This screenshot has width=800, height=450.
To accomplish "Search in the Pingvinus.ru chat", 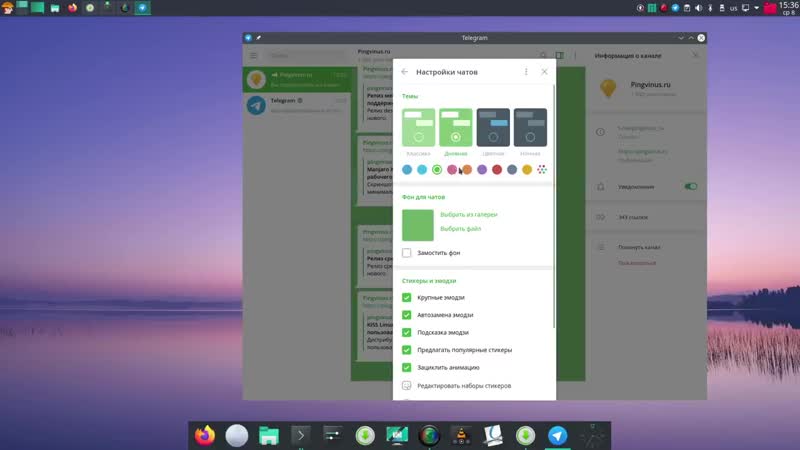I will (x=543, y=55).
